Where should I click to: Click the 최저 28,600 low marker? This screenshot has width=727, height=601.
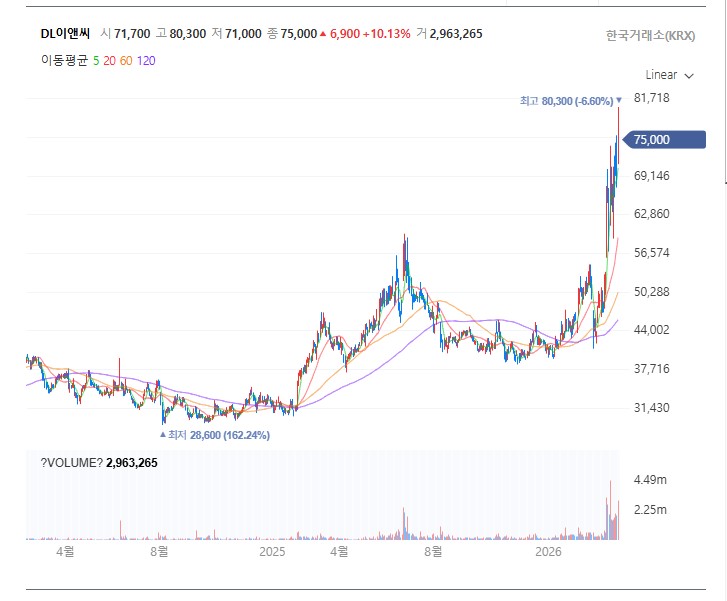point(215,435)
